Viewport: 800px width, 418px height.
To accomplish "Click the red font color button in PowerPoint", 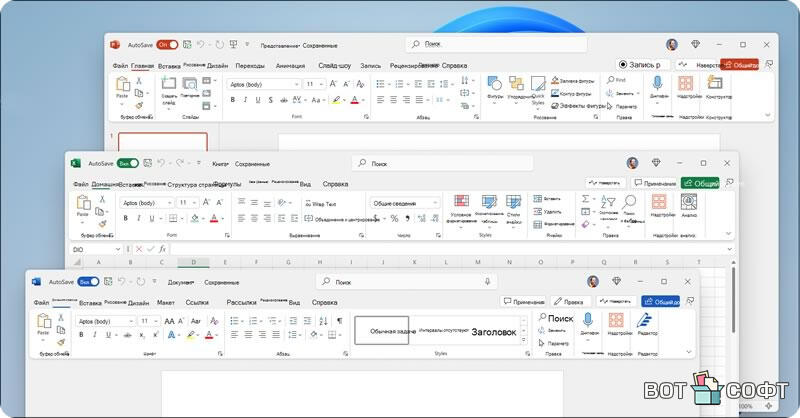I will [x=355, y=100].
